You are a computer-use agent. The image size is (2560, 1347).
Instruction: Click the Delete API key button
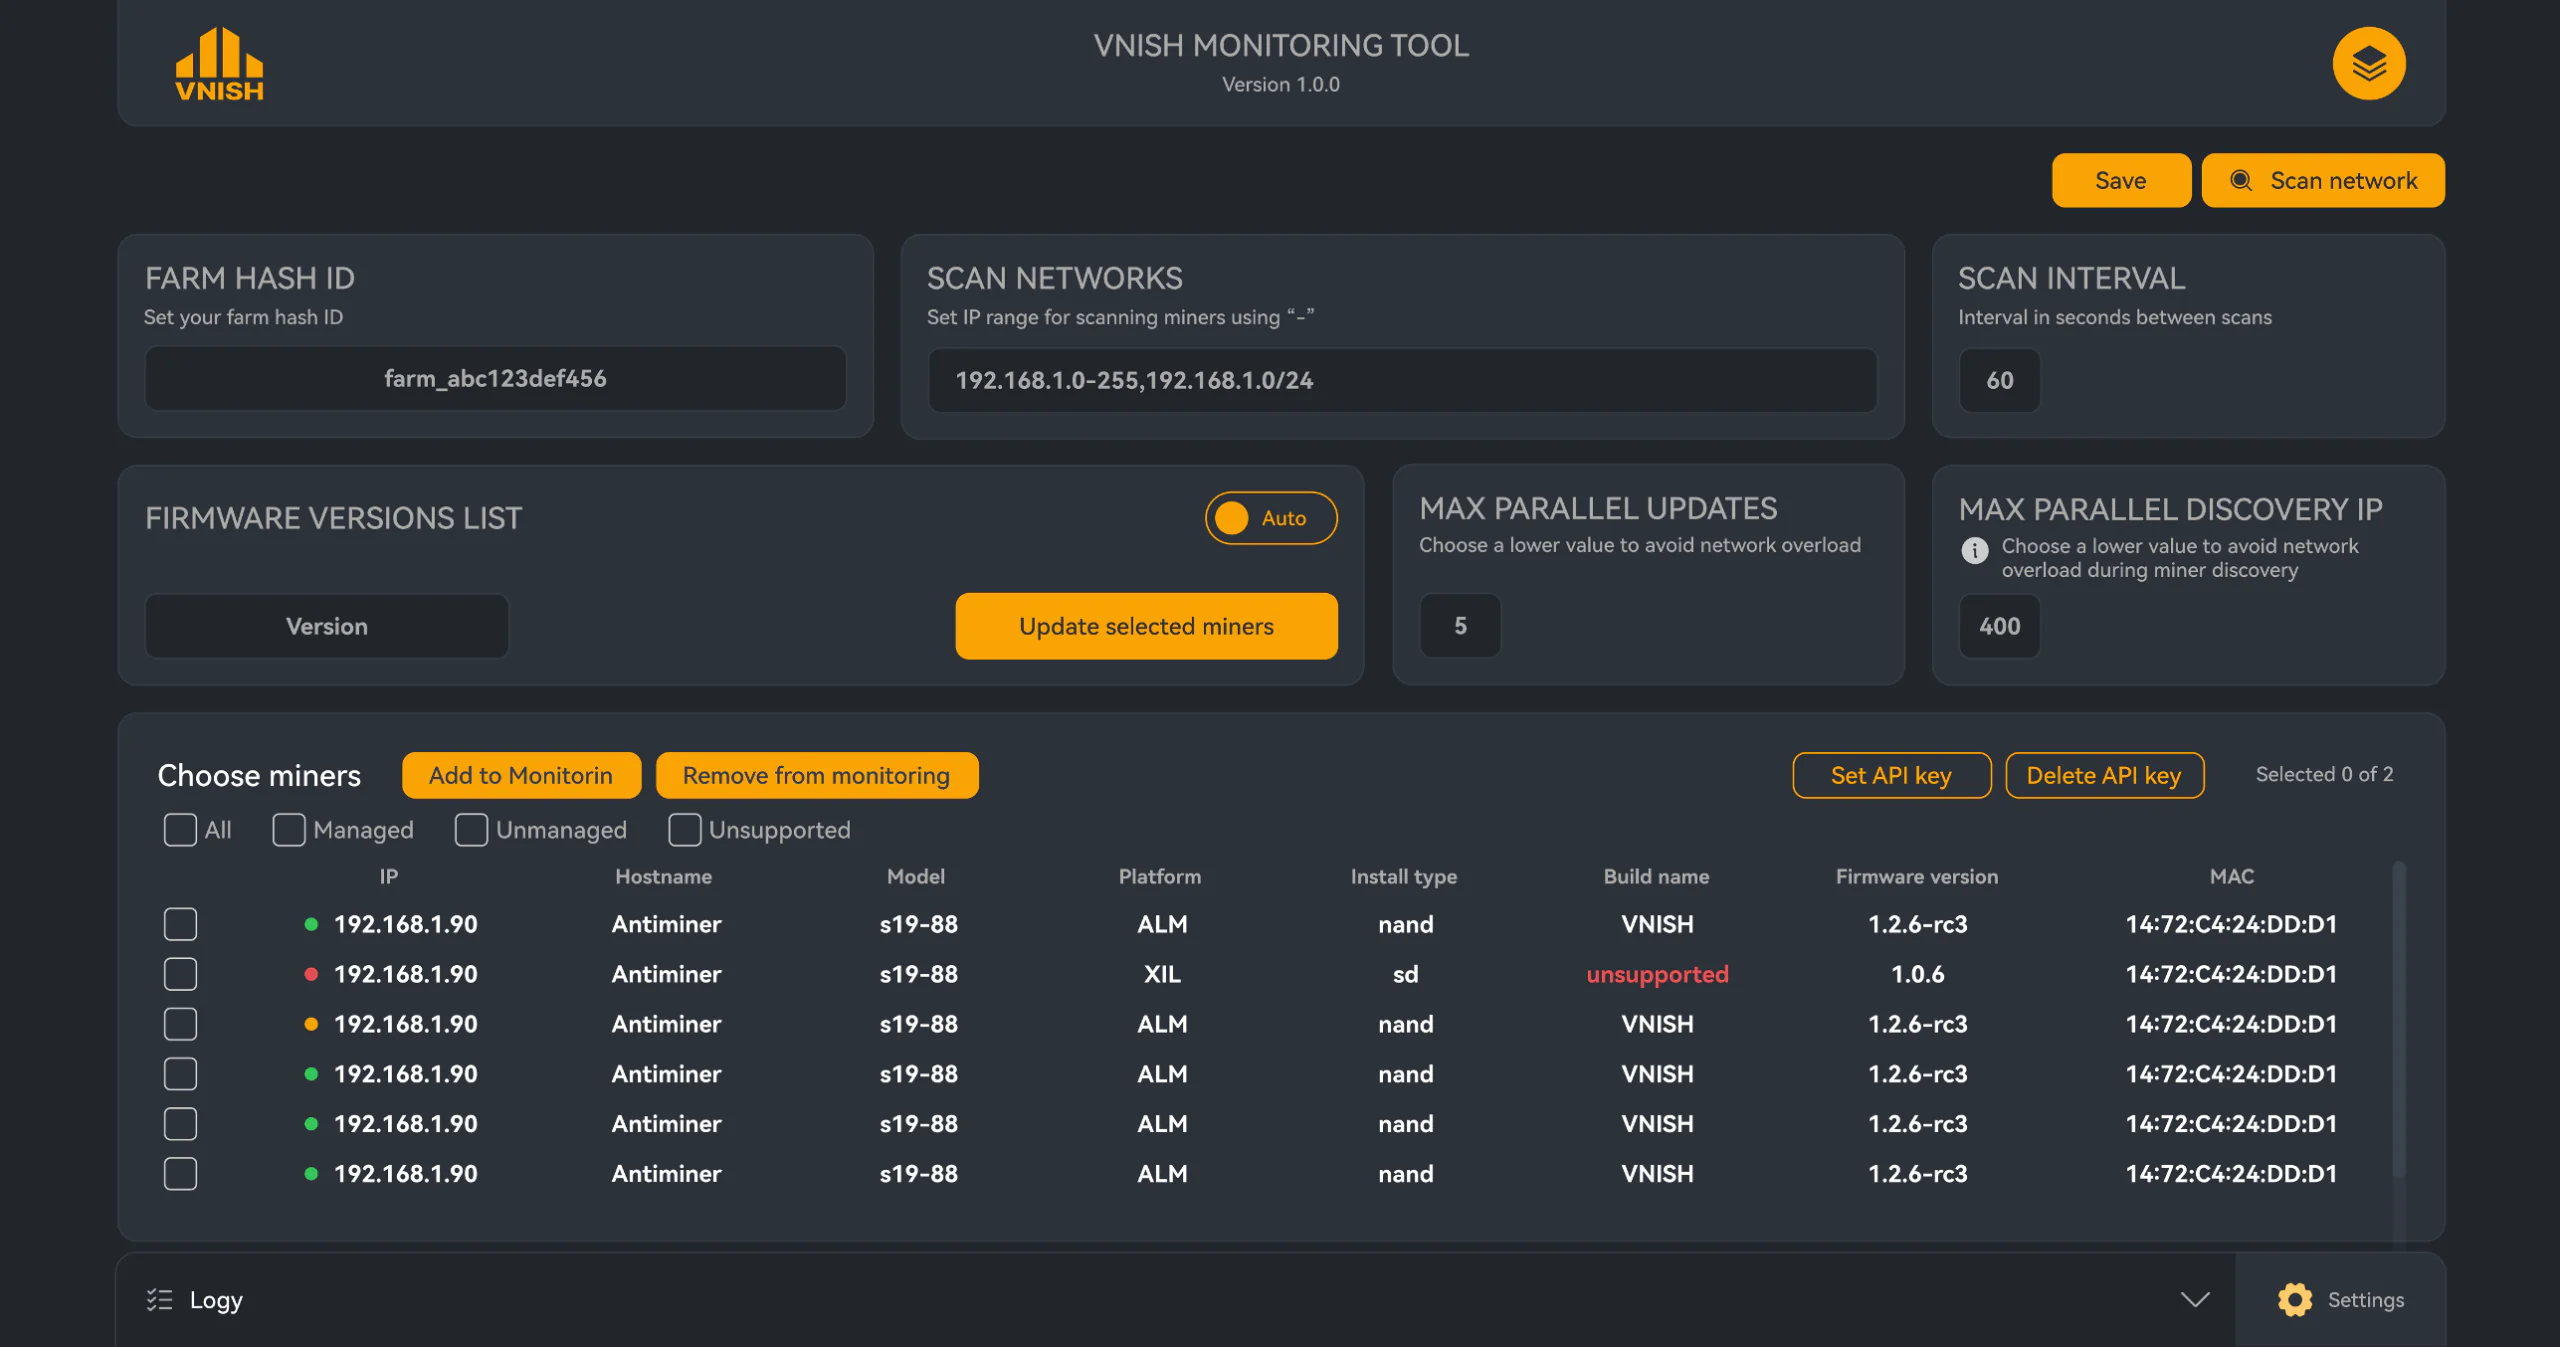(x=2104, y=775)
